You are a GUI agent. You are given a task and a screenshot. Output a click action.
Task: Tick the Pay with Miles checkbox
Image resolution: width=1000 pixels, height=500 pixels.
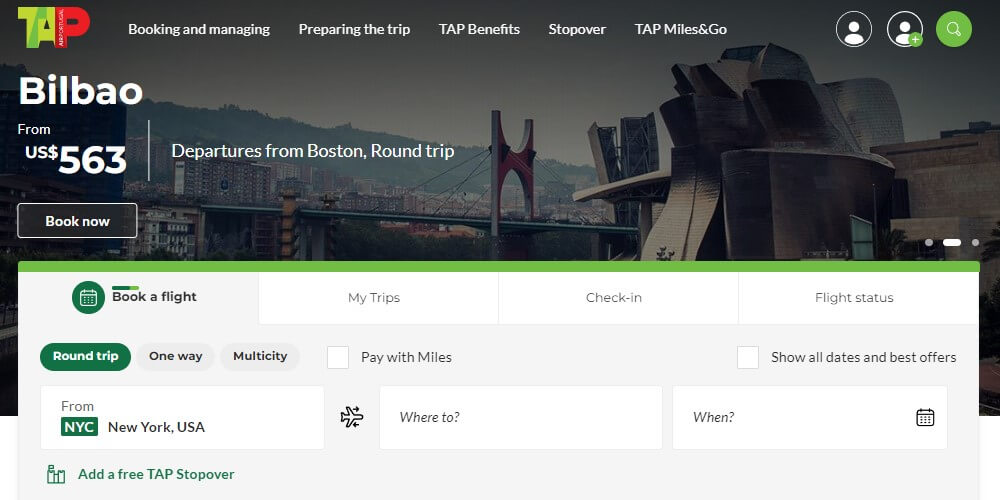[x=338, y=357]
